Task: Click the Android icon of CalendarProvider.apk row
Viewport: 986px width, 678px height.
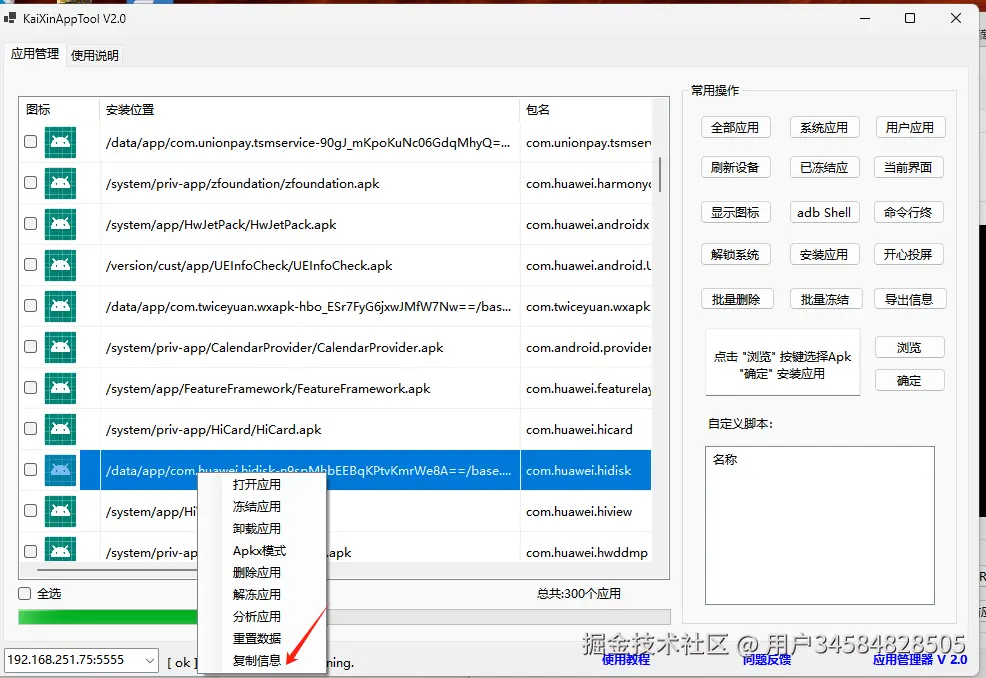Action: pos(60,347)
